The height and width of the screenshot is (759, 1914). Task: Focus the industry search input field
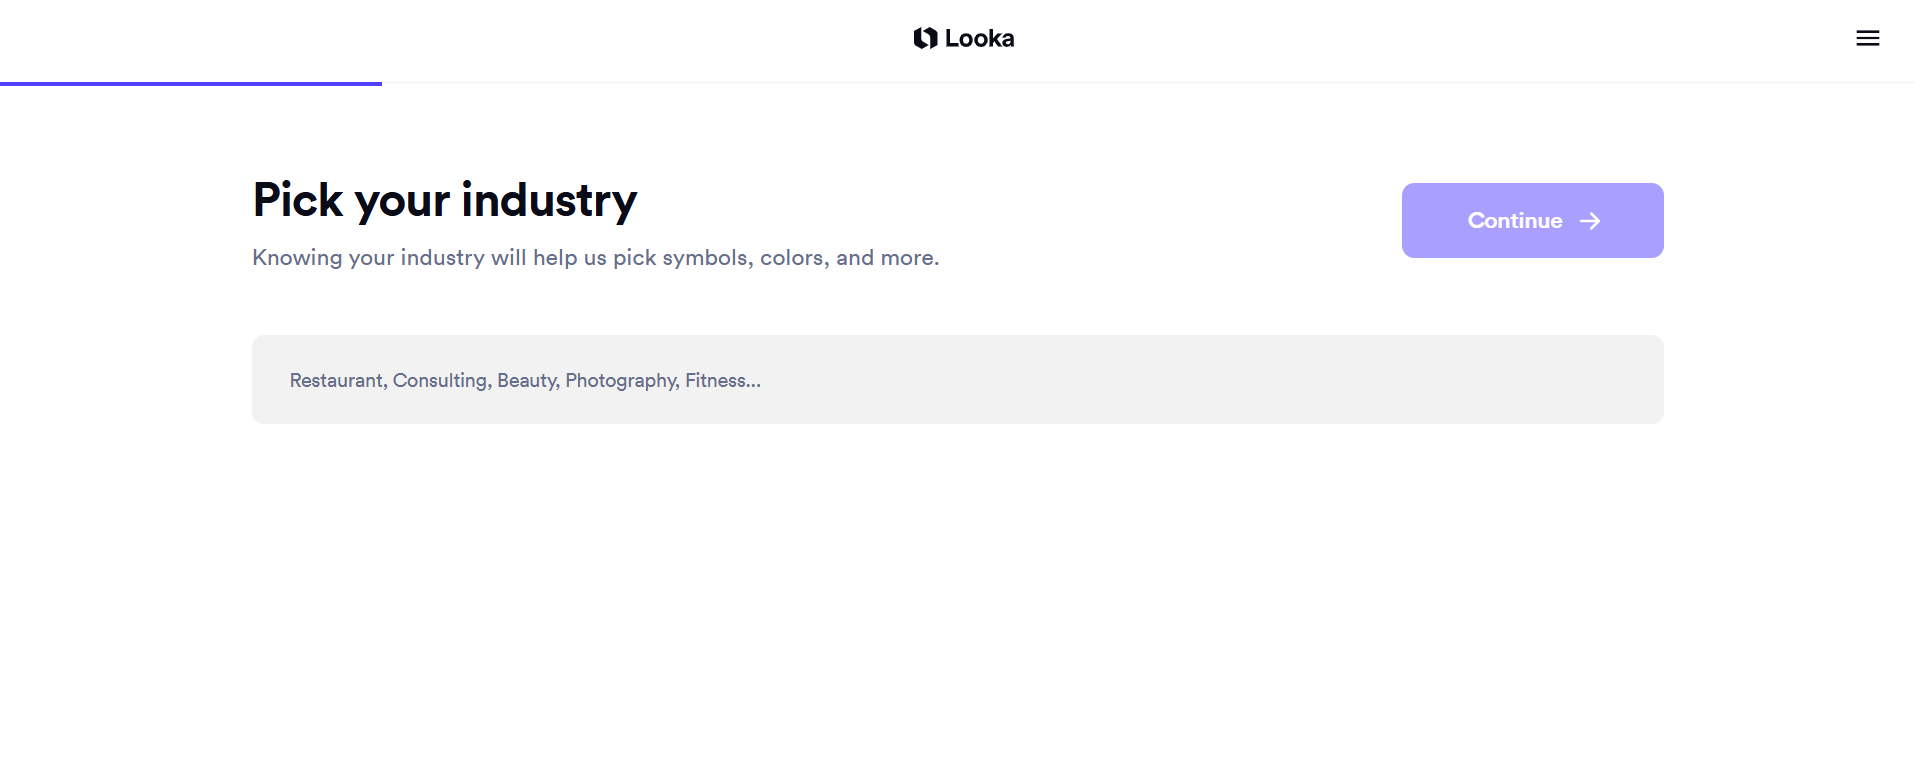957,379
